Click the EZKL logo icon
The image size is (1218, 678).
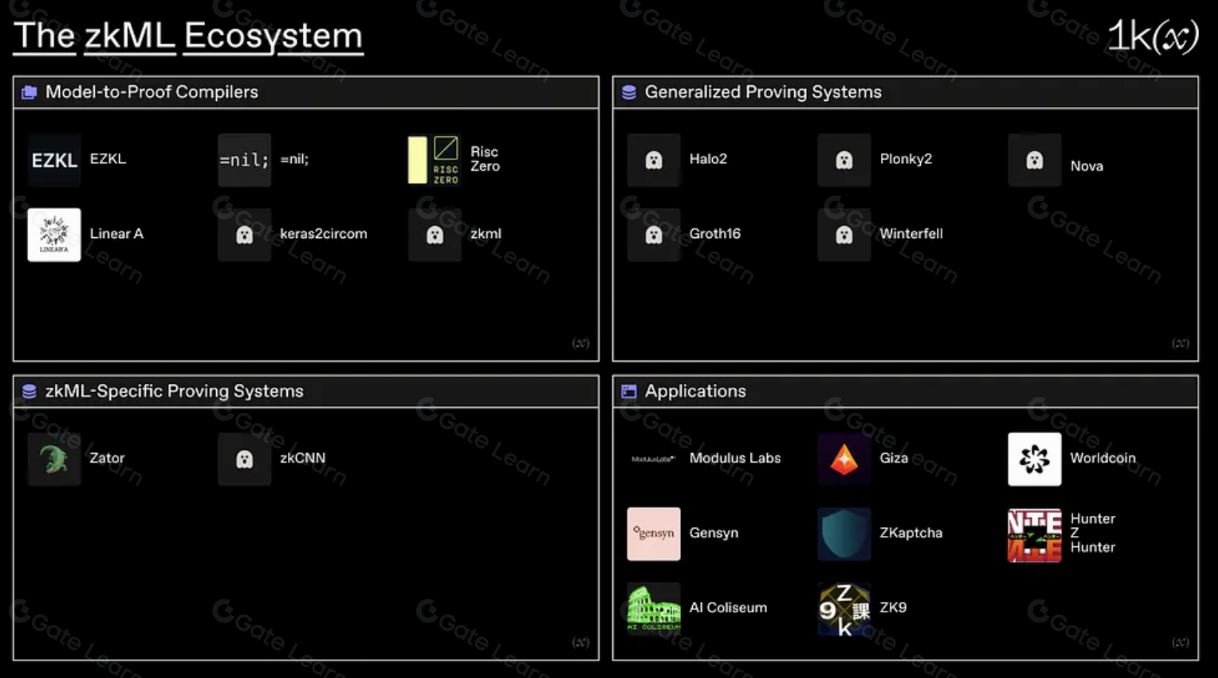coord(54,160)
